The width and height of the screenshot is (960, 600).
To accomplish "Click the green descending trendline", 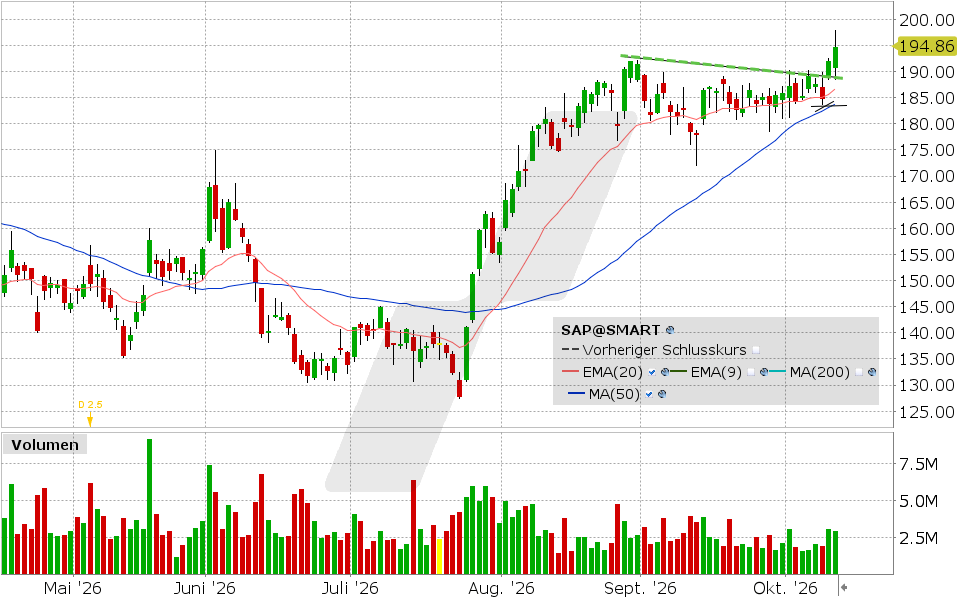I will point(731,67).
